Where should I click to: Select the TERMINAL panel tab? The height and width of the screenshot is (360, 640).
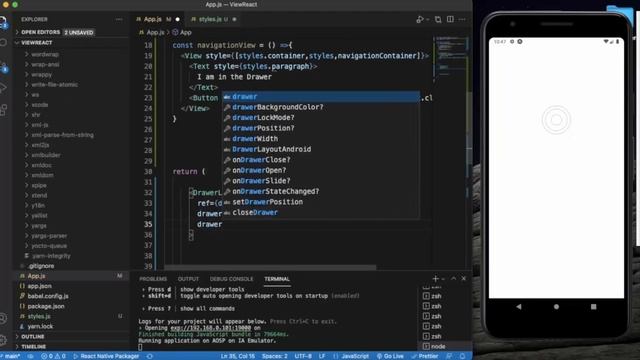[277, 279]
